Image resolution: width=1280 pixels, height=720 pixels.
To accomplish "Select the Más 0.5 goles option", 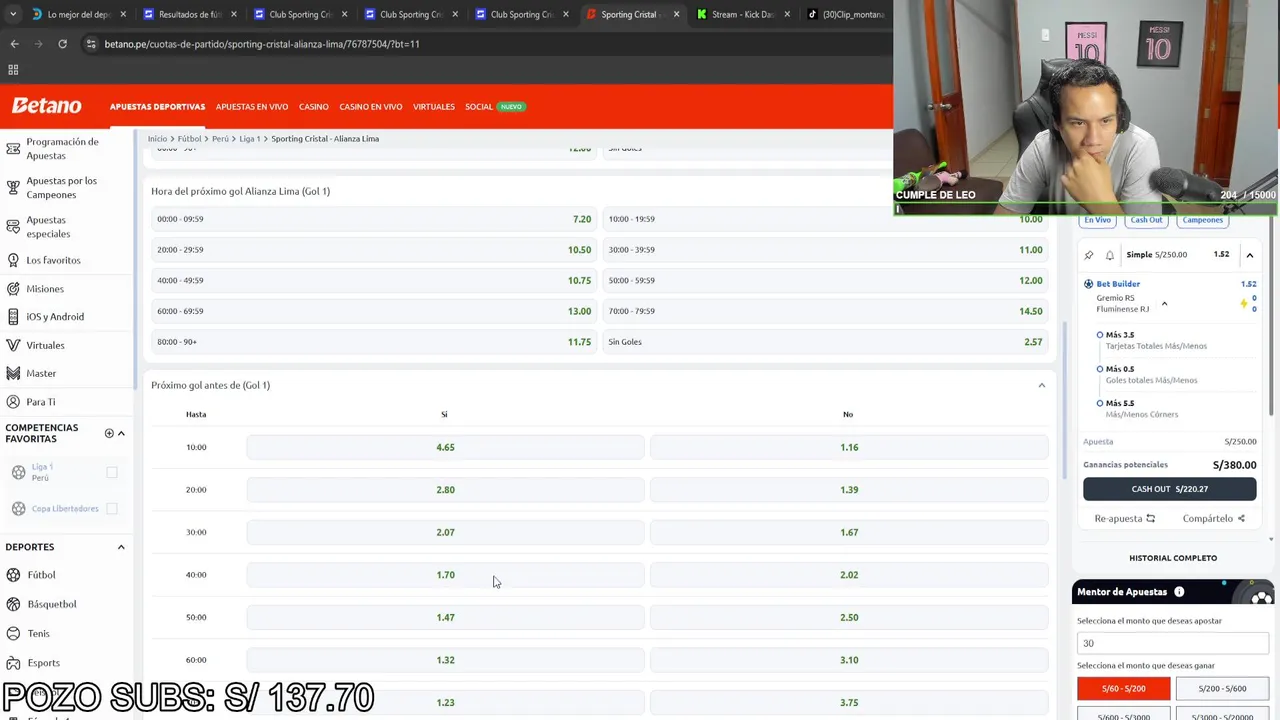I will point(1100,369).
